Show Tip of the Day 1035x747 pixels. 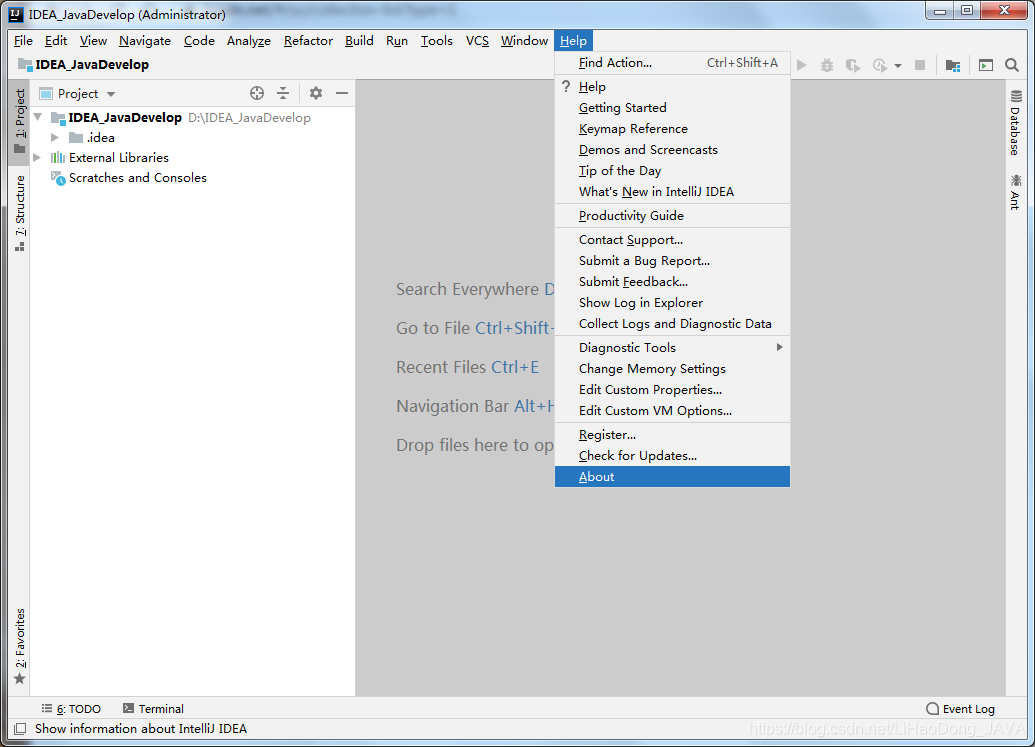pyautogui.click(x=672, y=171)
